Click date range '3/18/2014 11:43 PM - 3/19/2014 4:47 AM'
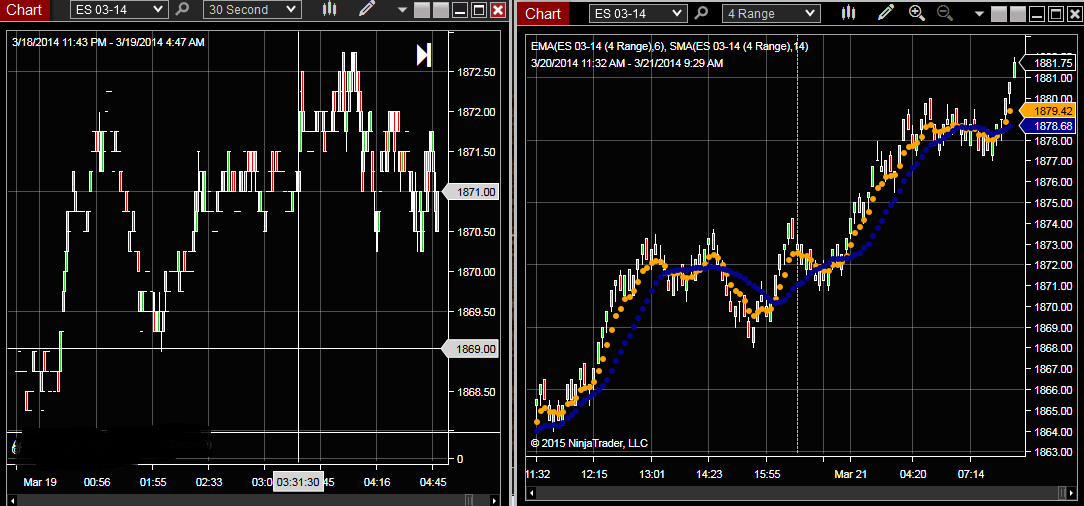1084x506 pixels. (x=109, y=42)
